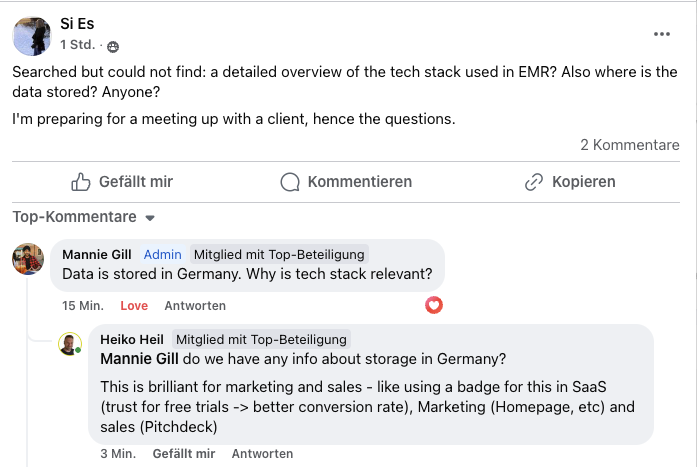Open the 2 Kommentare link
697x467 pixels.
tap(629, 145)
